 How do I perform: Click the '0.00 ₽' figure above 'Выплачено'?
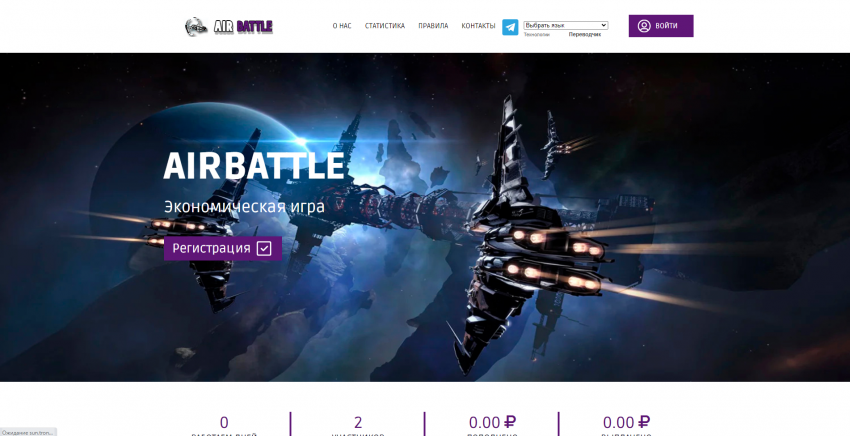(626, 422)
